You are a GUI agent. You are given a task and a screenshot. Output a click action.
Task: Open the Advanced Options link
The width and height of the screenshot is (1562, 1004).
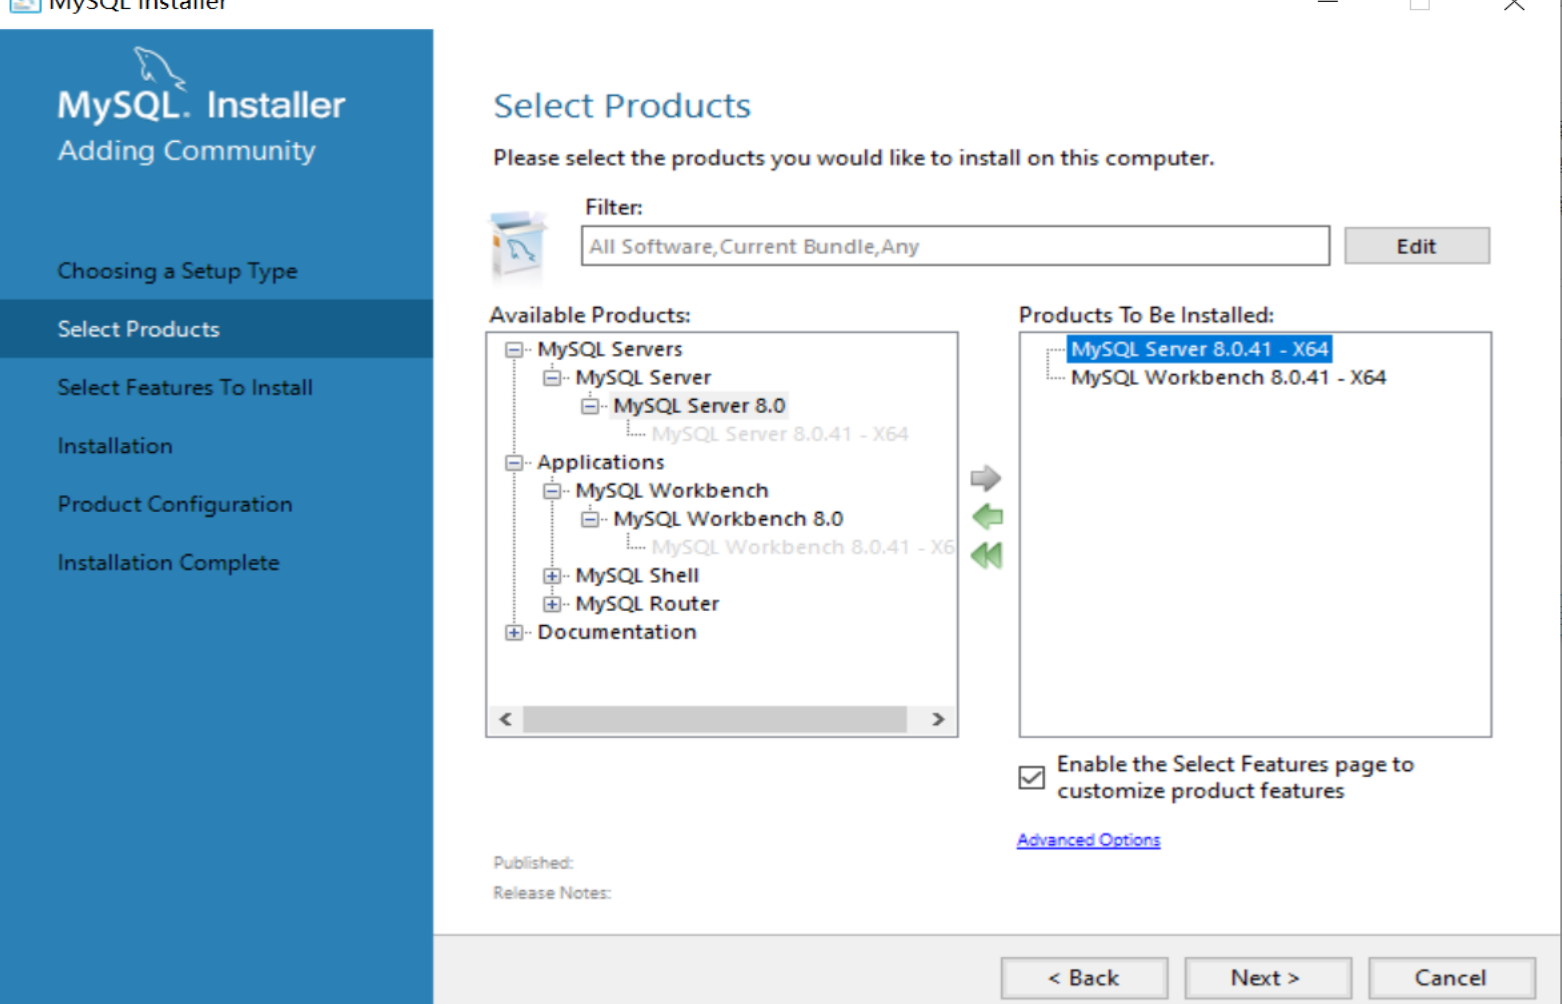click(1088, 840)
